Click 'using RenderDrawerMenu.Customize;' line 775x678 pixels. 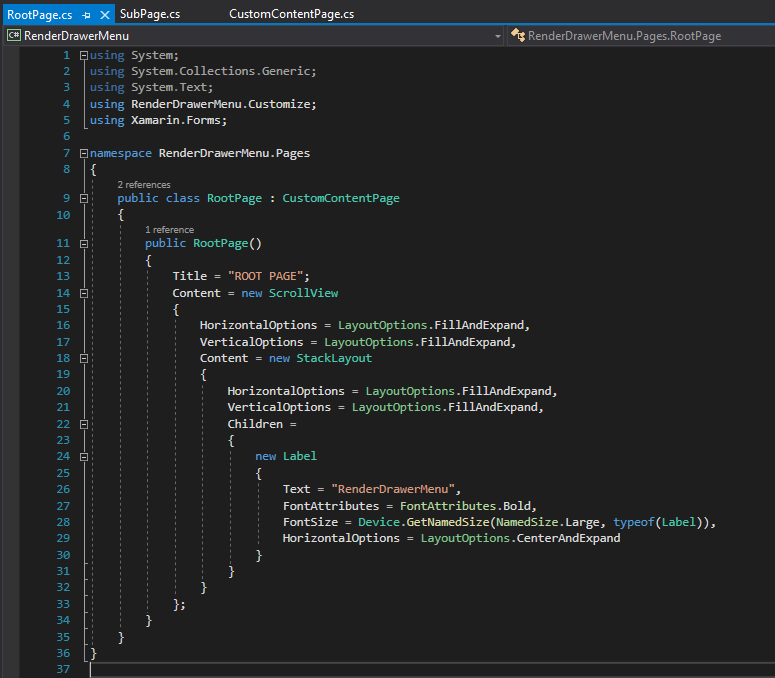point(203,104)
